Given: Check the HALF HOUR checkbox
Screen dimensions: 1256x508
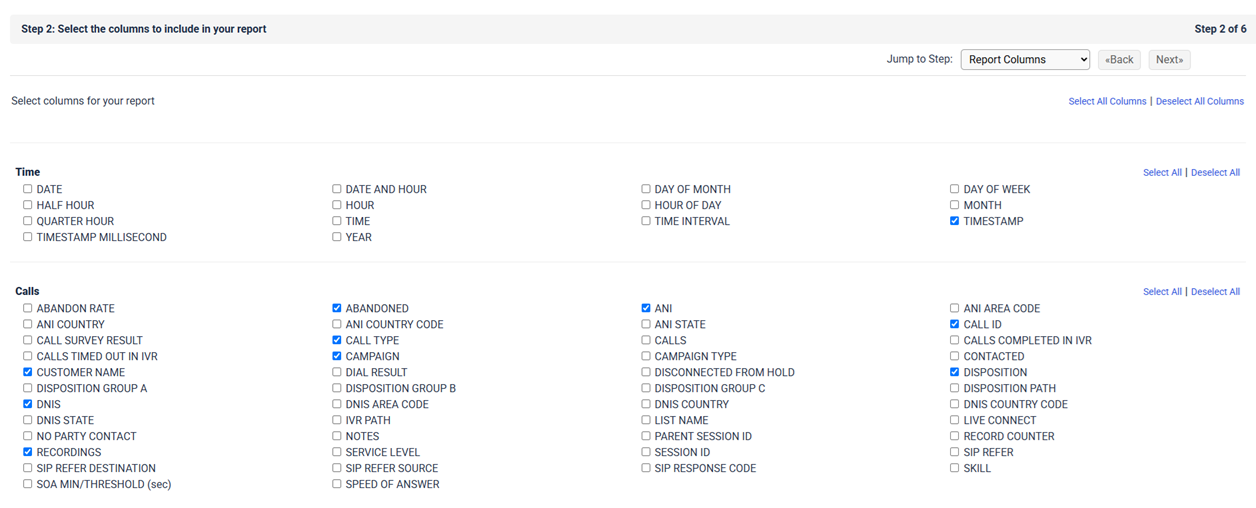Looking at the screenshot, I should (28, 205).
